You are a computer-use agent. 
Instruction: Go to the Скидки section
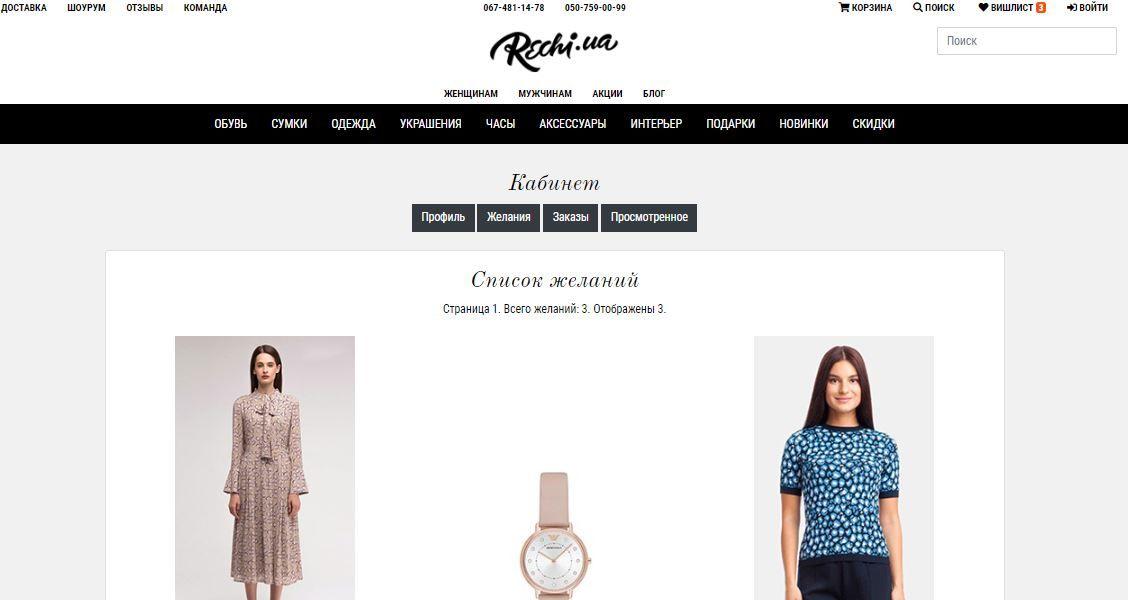pyautogui.click(x=873, y=124)
